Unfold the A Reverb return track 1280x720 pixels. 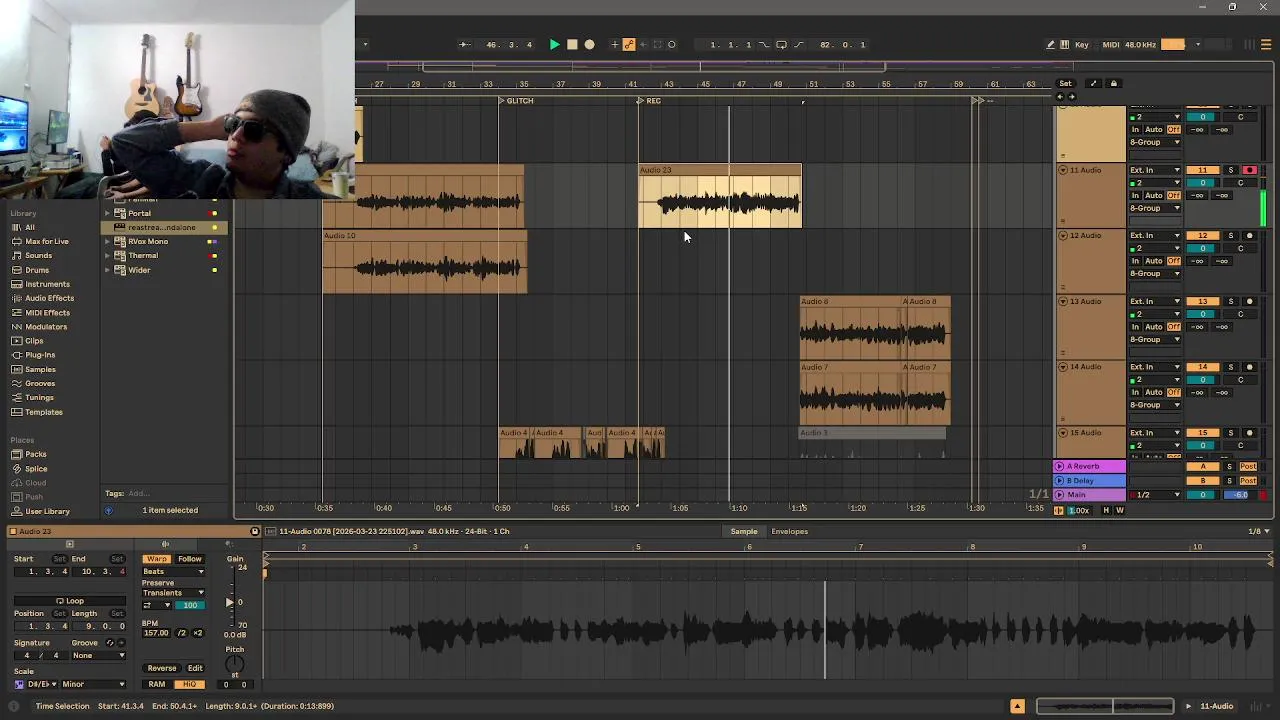point(1060,466)
